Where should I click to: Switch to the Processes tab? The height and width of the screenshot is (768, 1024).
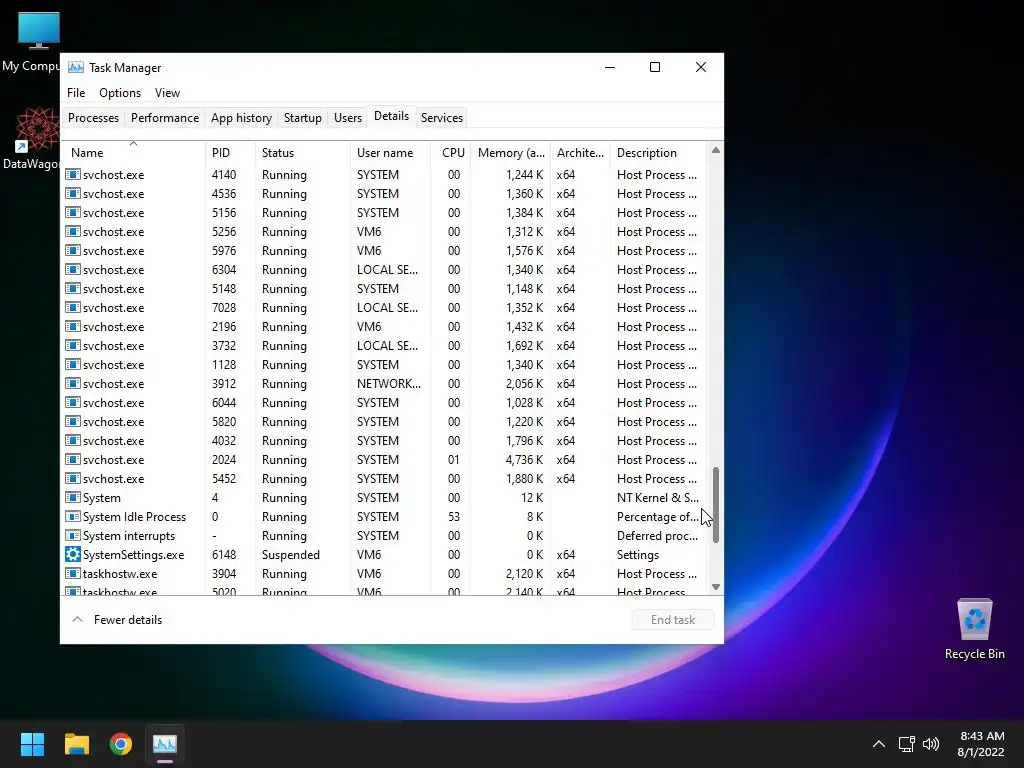click(93, 118)
